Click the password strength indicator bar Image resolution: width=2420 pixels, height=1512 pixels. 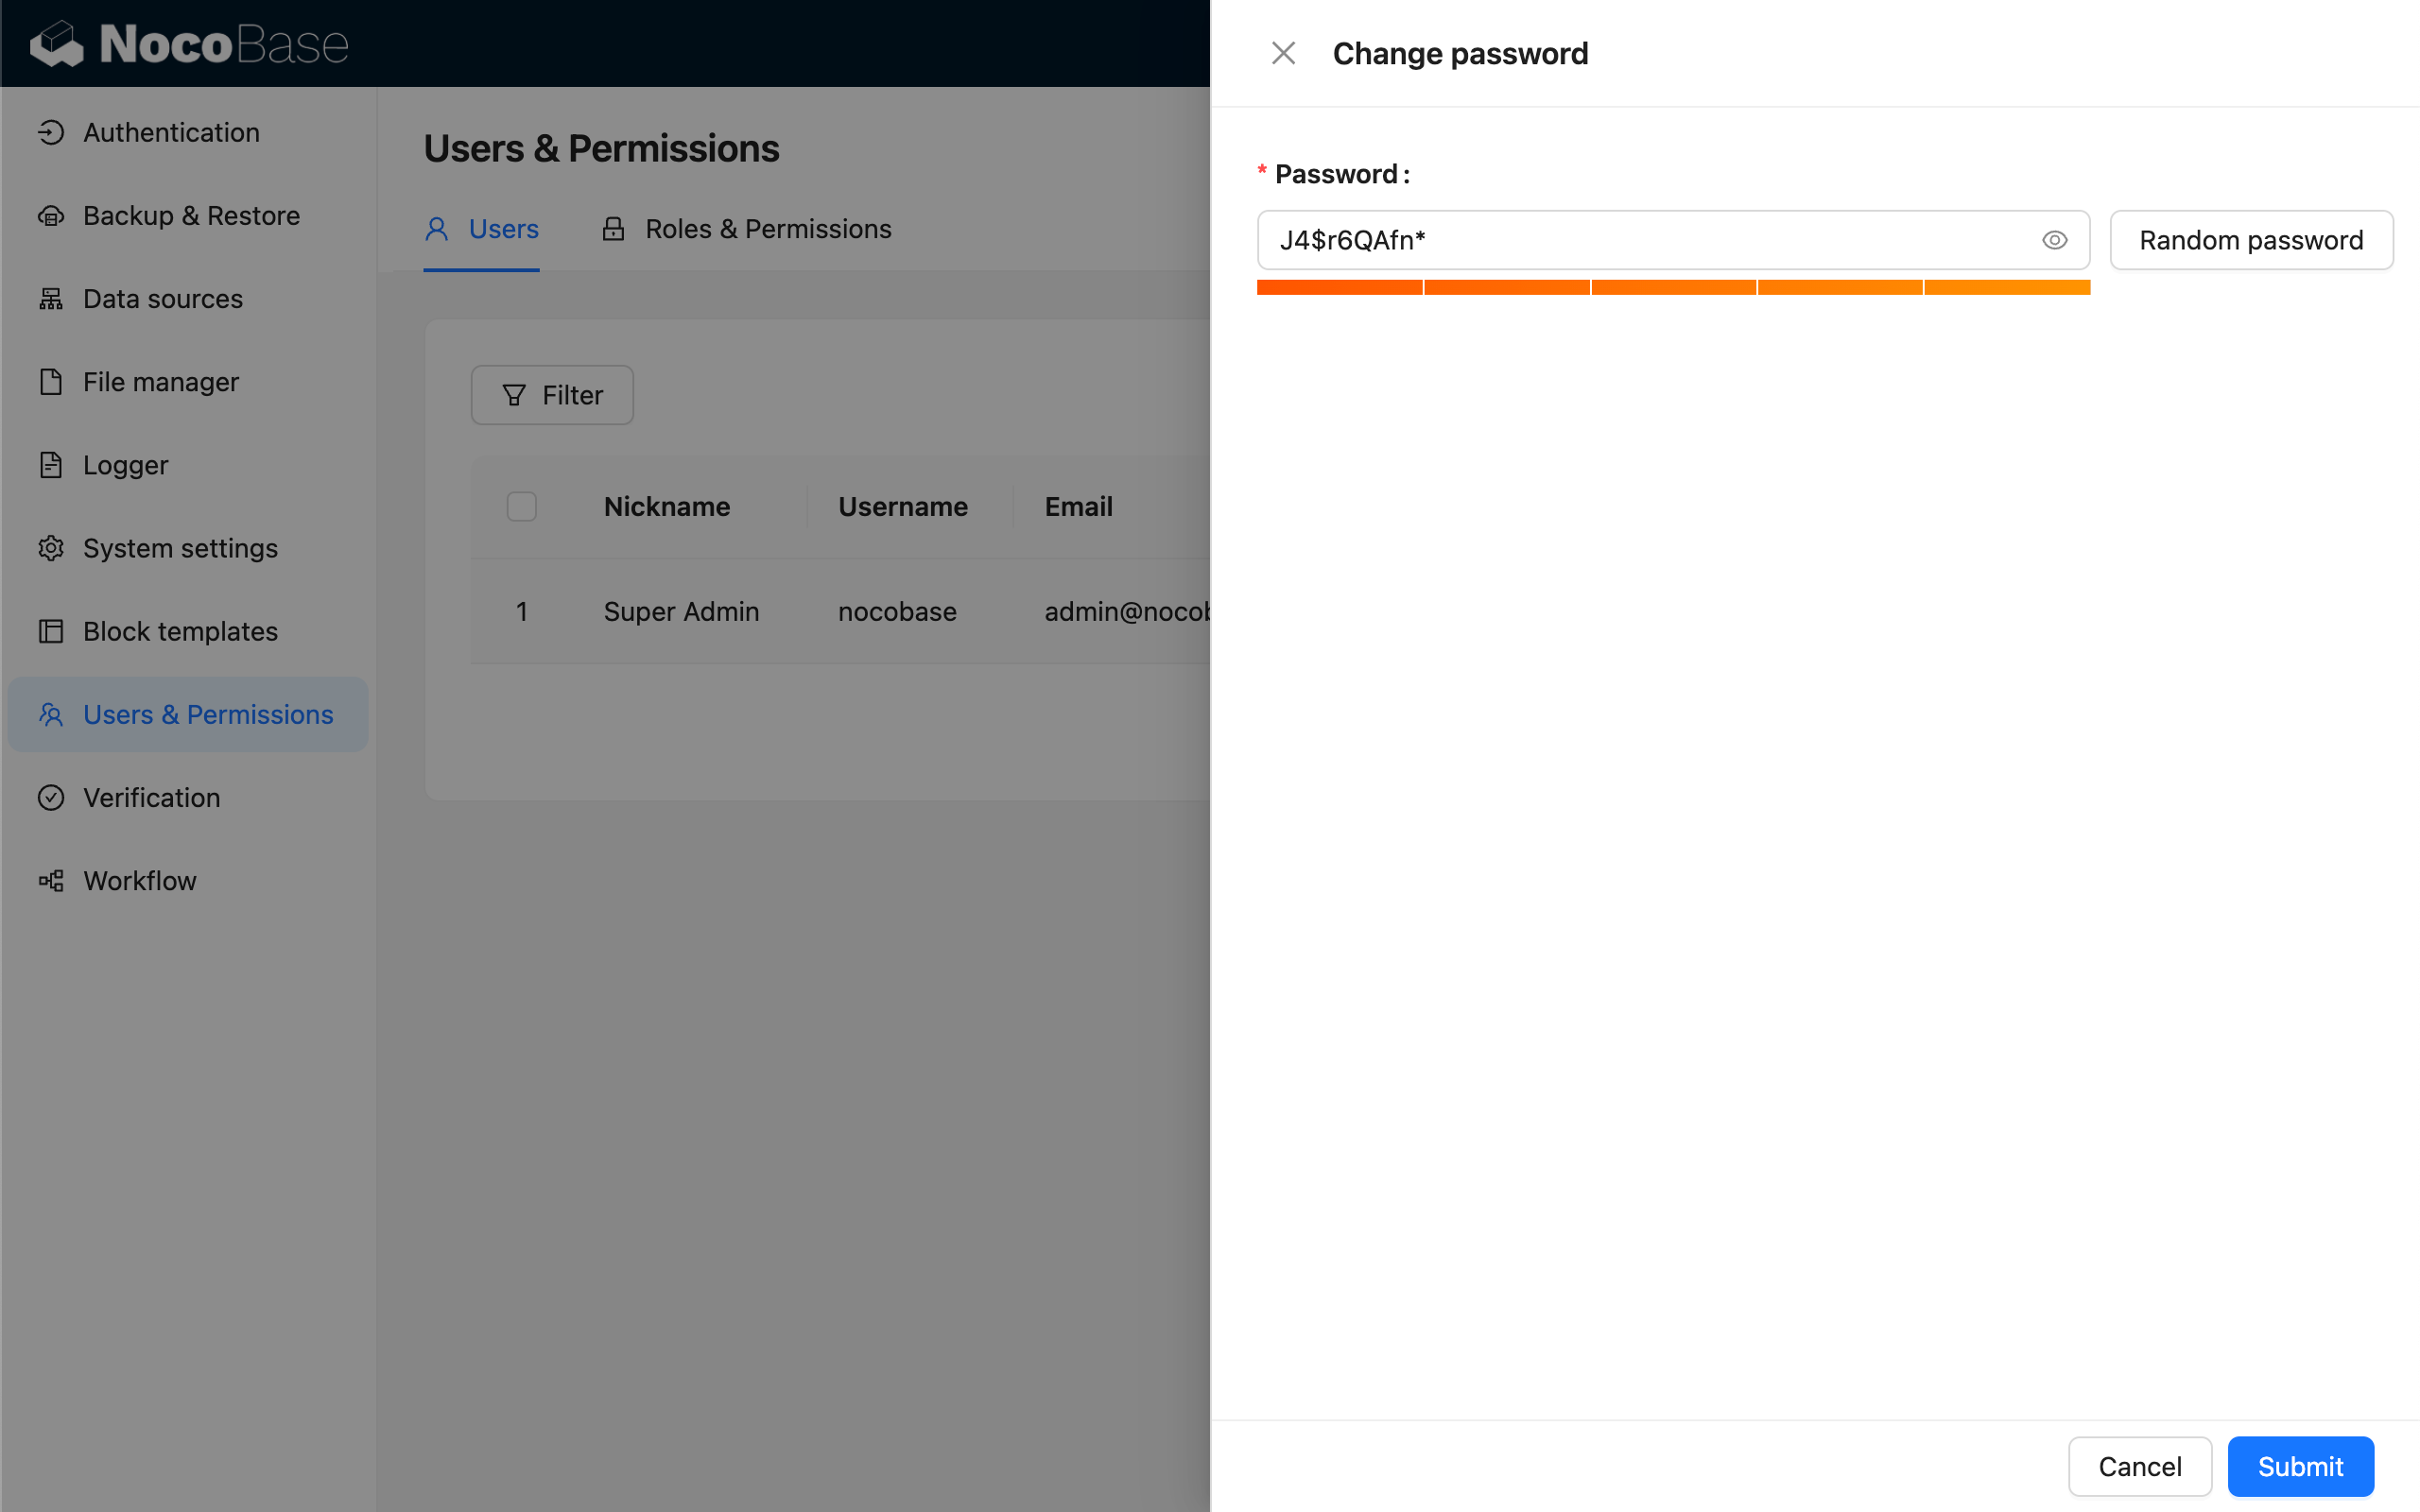[1673, 288]
